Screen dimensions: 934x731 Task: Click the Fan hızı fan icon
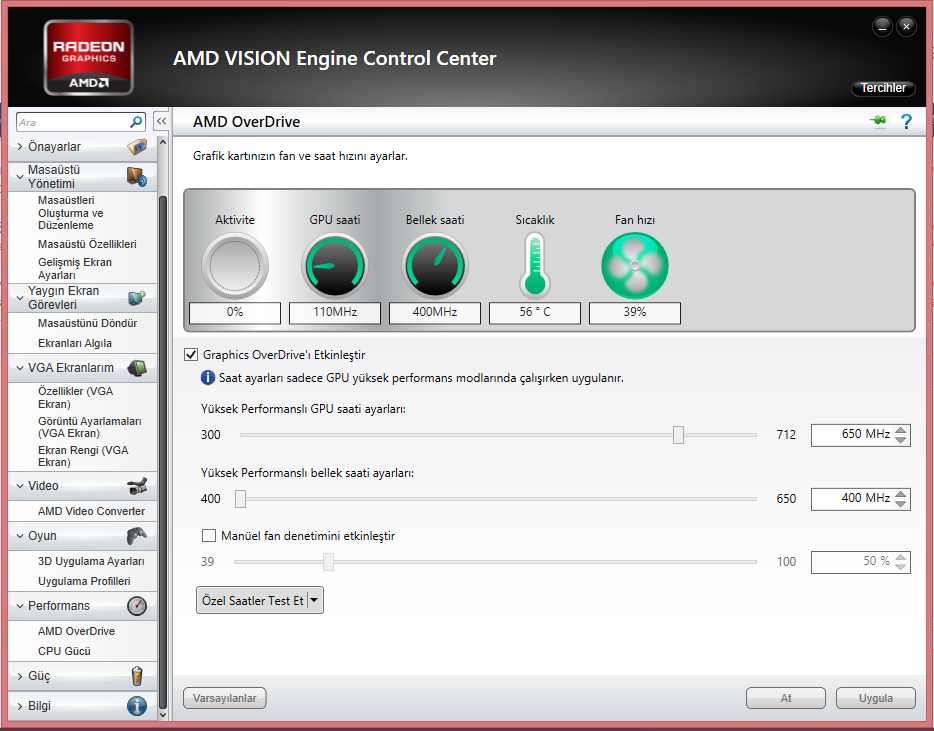point(635,266)
